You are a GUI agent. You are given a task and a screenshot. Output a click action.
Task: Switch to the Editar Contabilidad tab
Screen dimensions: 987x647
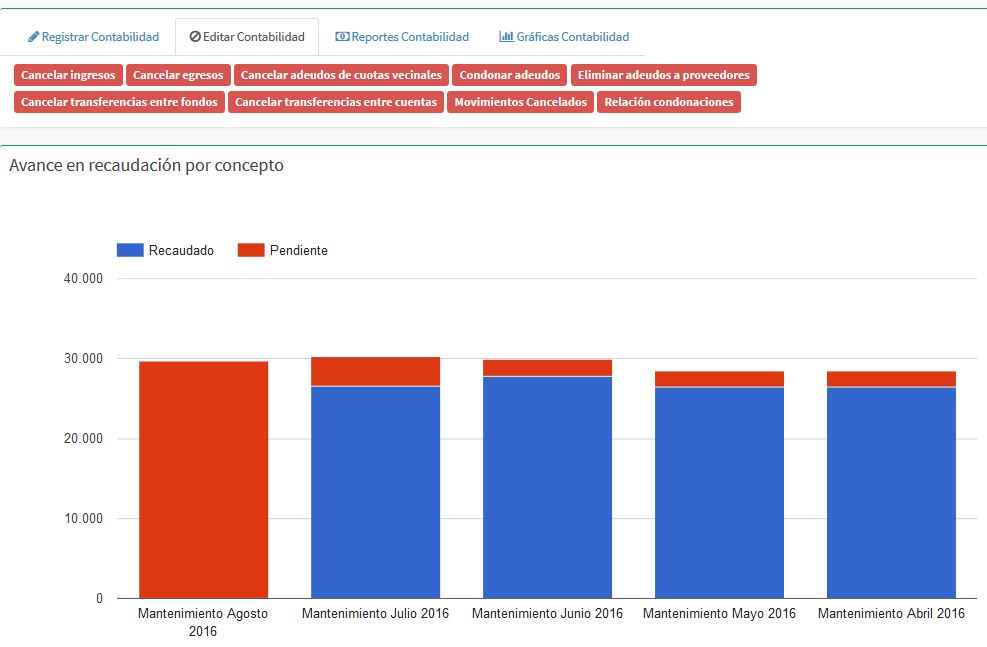[247, 37]
